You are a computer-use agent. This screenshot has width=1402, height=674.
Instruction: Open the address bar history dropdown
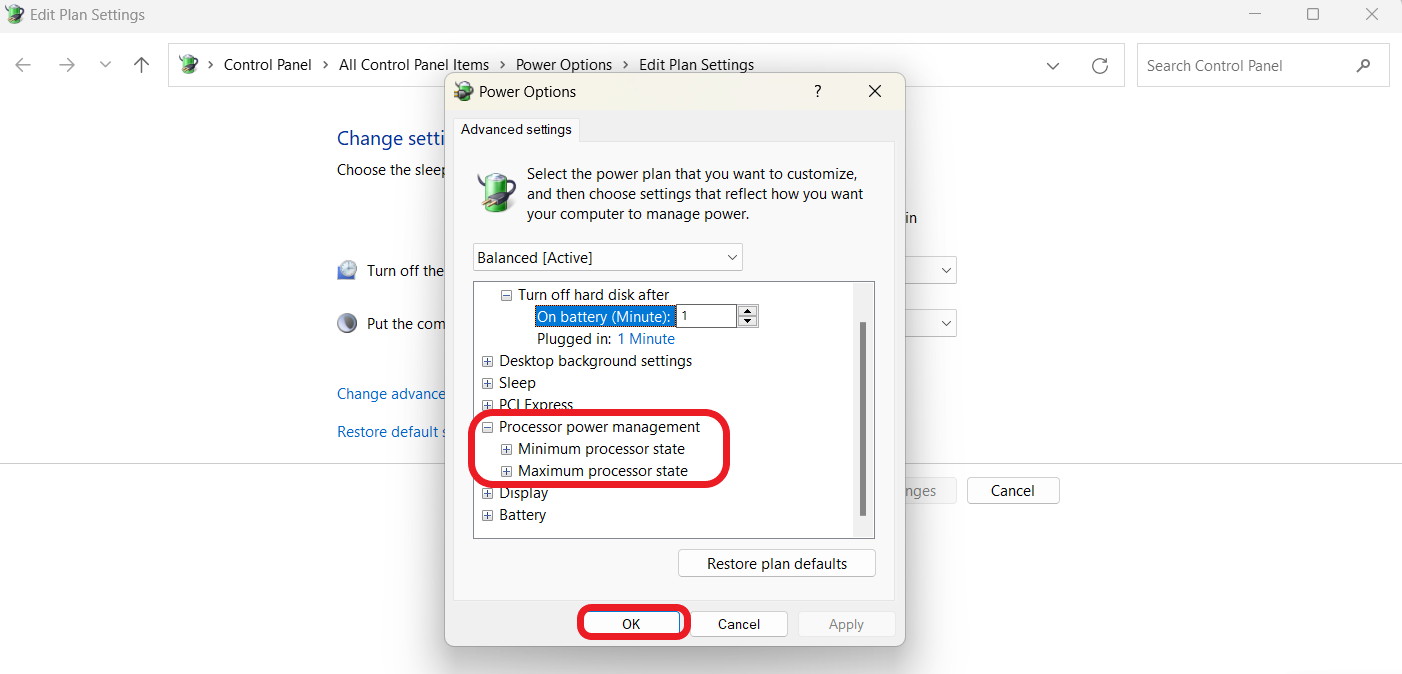tap(1053, 66)
